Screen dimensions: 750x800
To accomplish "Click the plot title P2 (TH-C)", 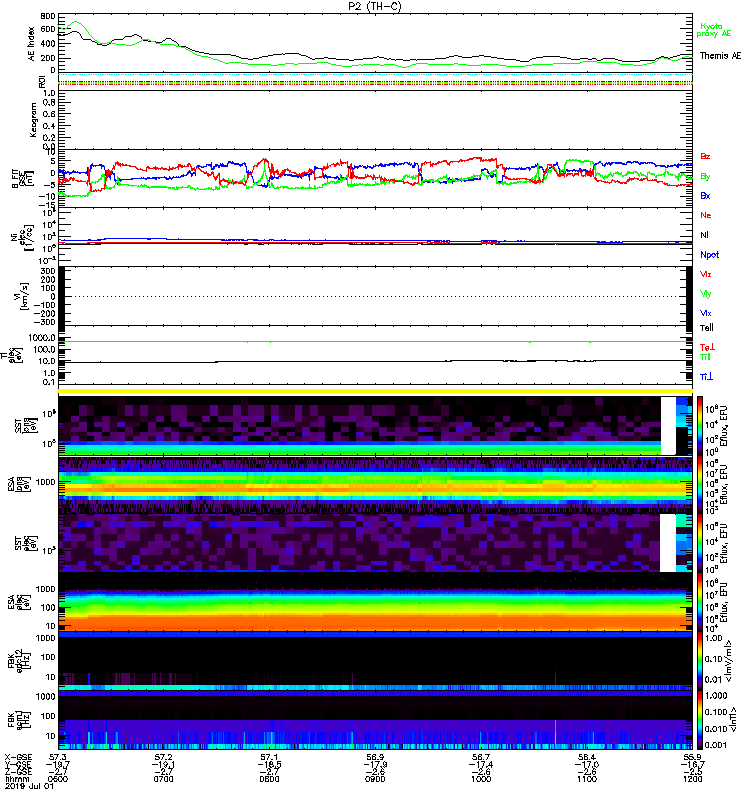I will [x=375, y=6].
